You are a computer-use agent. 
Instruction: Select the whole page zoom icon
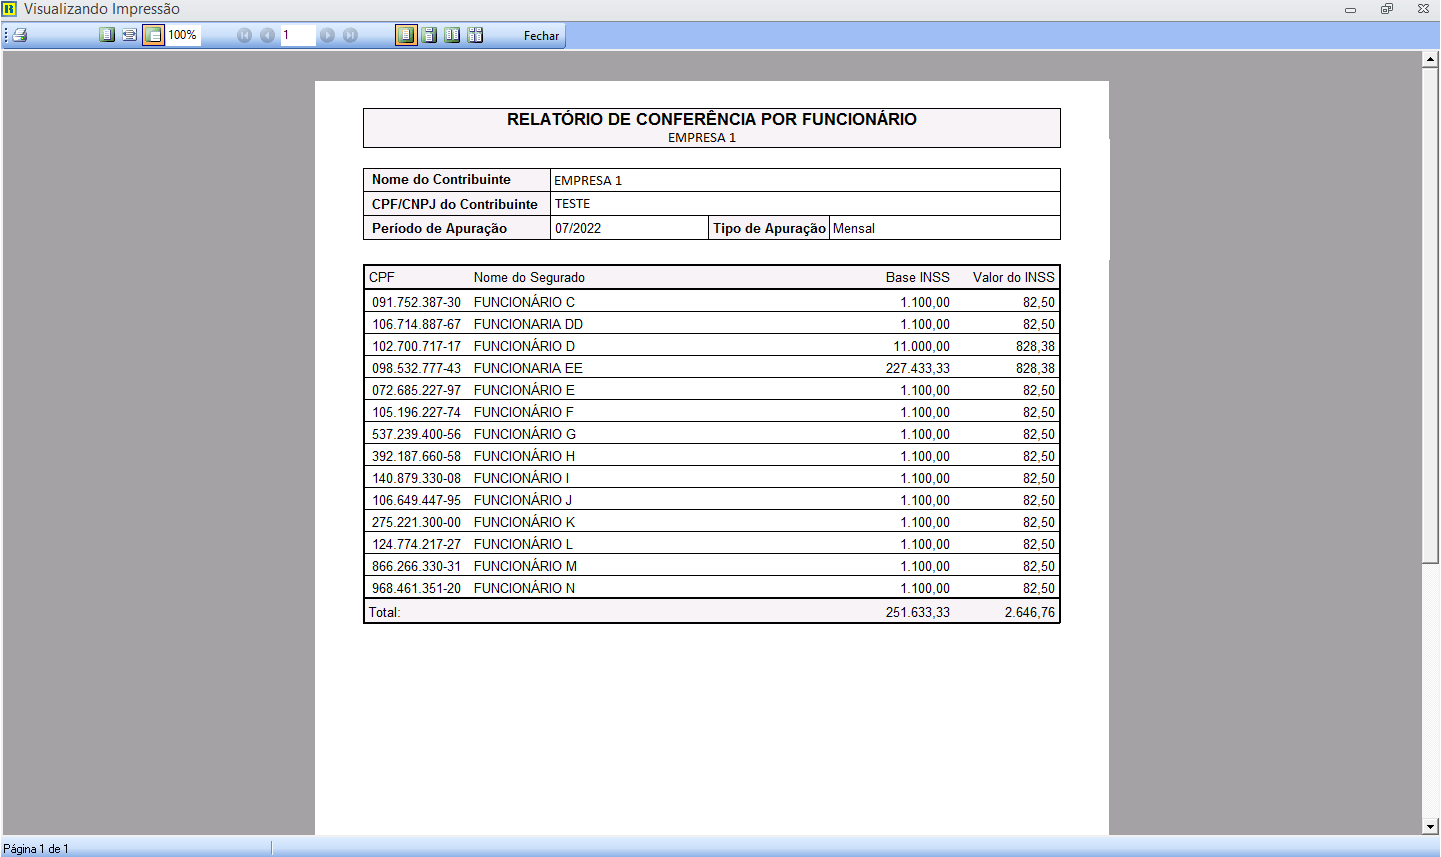coord(107,35)
